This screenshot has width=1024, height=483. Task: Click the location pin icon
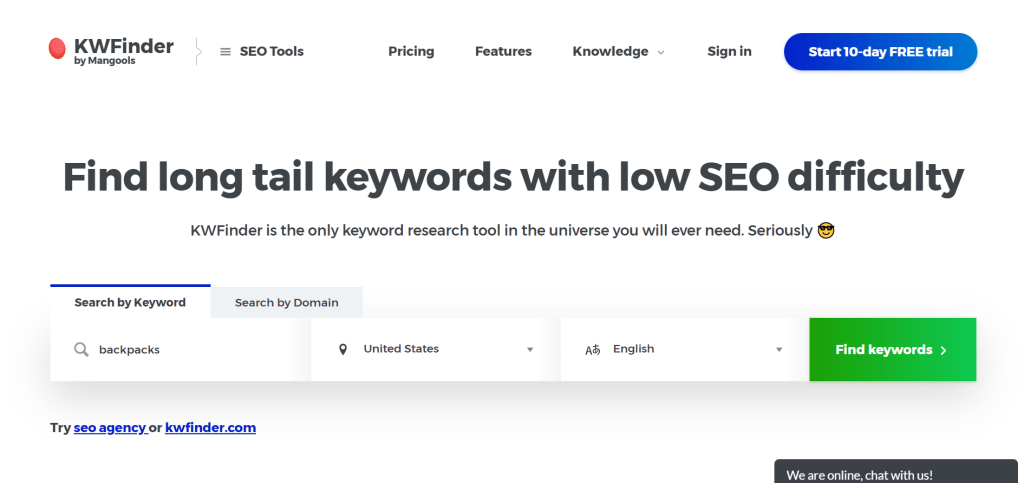[343, 349]
